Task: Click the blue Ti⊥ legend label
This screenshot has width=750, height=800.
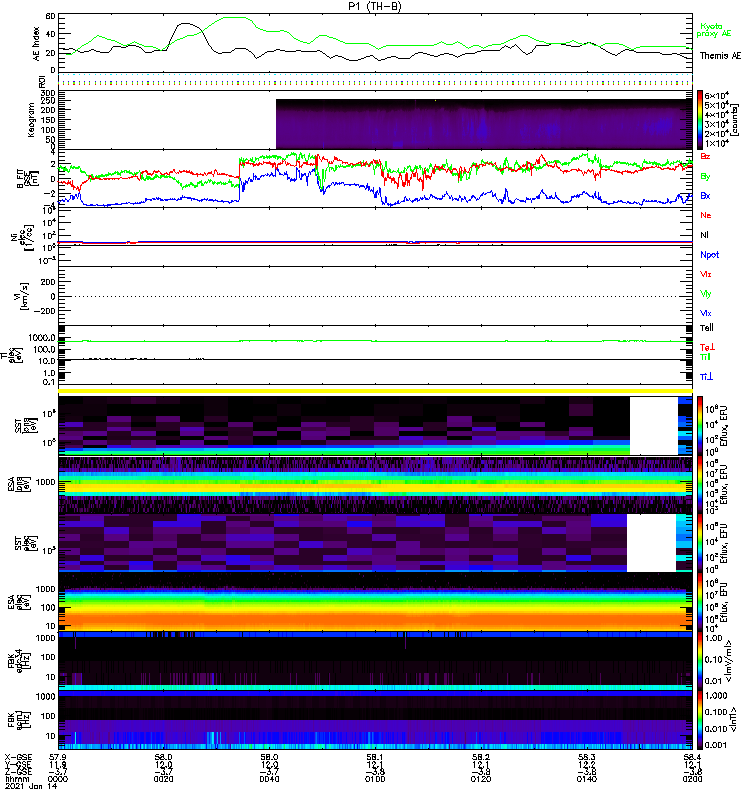Action: [706, 377]
